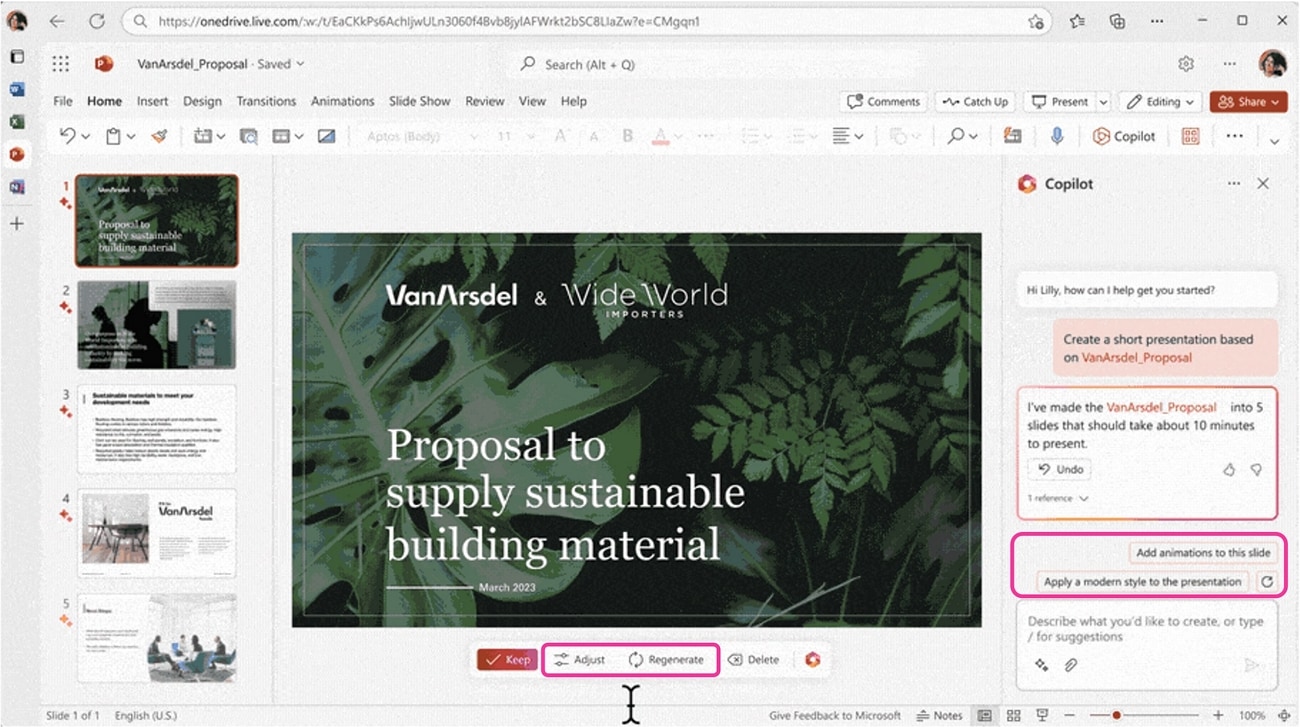
Task: Open the Share dropdown button
Action: (1248, 102)
